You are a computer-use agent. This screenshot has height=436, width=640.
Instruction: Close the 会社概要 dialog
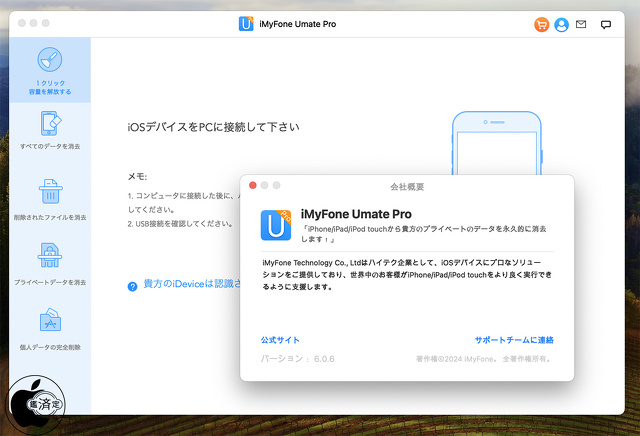[x=253, y=185]
